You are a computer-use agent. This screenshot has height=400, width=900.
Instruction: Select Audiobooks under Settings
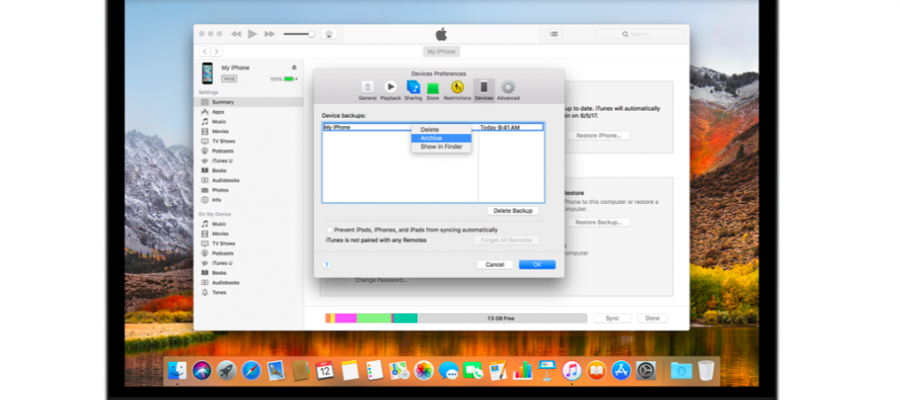pyautogui.click(x=249, y=180)
